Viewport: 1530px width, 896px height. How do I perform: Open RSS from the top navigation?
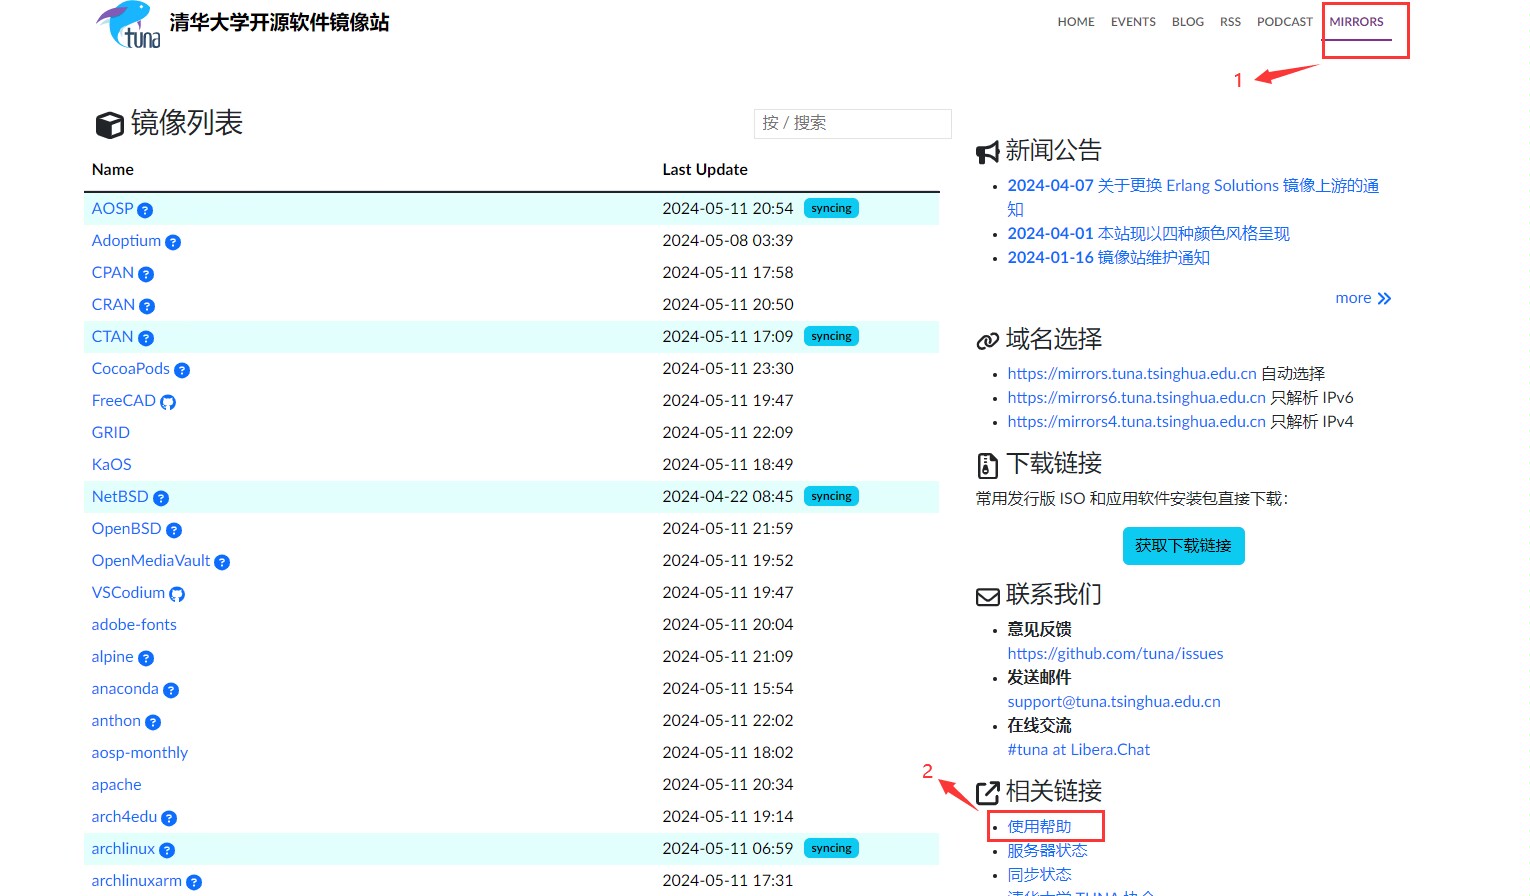coord(1230,22)
